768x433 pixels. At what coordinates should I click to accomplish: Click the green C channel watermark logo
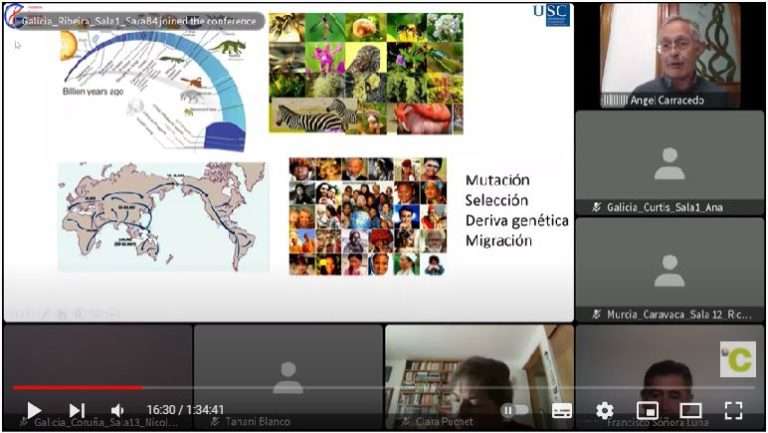737,359
